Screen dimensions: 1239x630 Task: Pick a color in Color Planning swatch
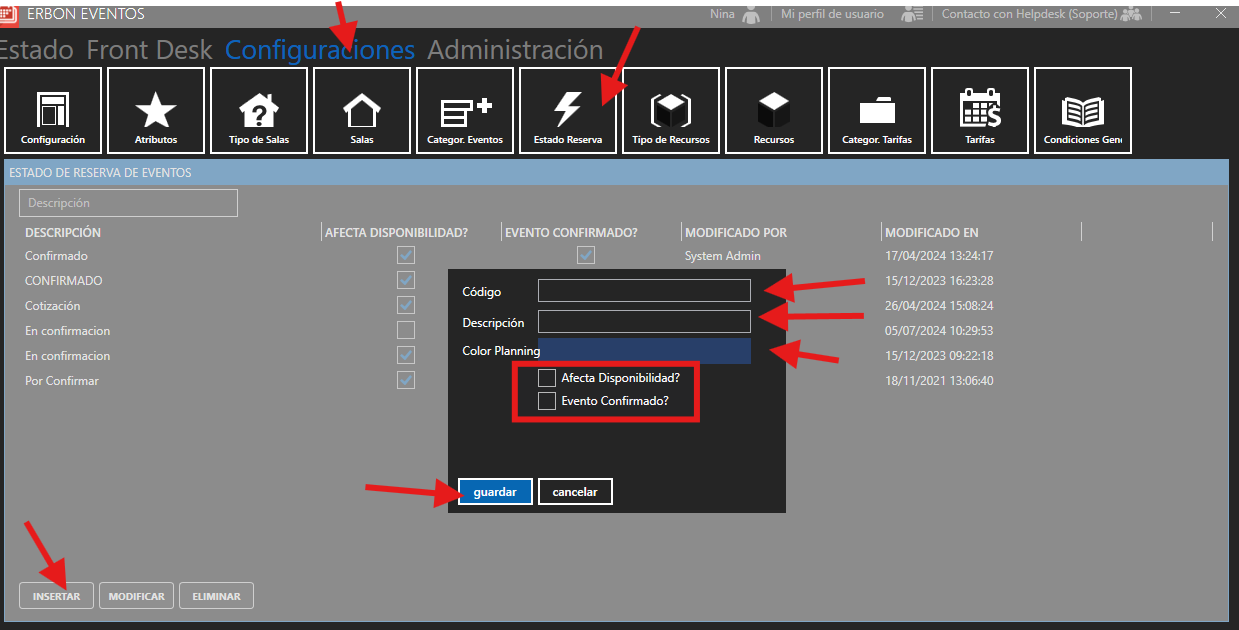coord(644,351)
